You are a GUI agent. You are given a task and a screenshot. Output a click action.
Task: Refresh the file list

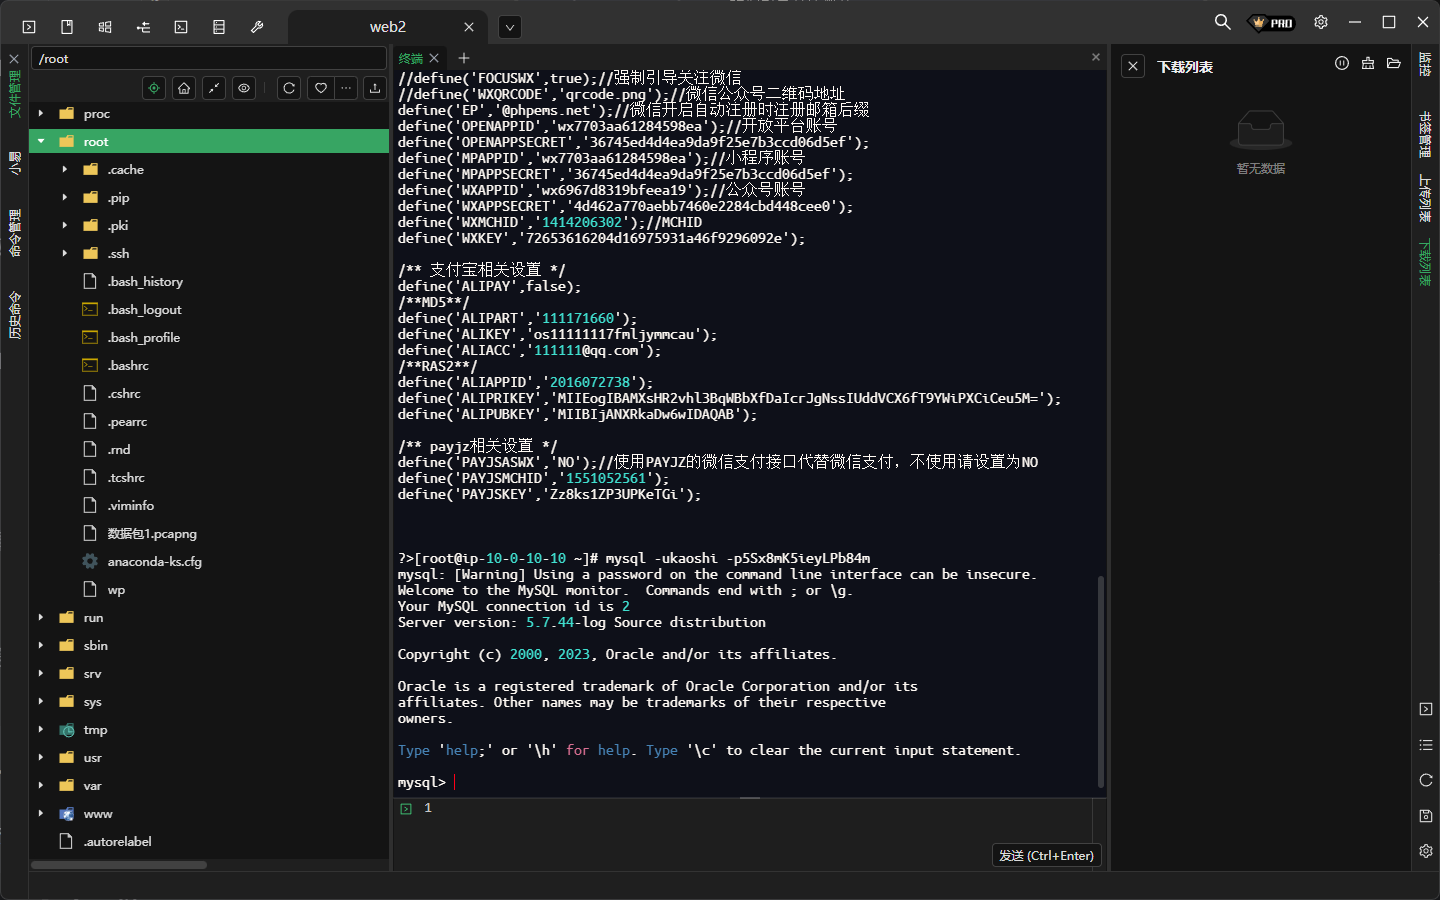pos(289,88)
